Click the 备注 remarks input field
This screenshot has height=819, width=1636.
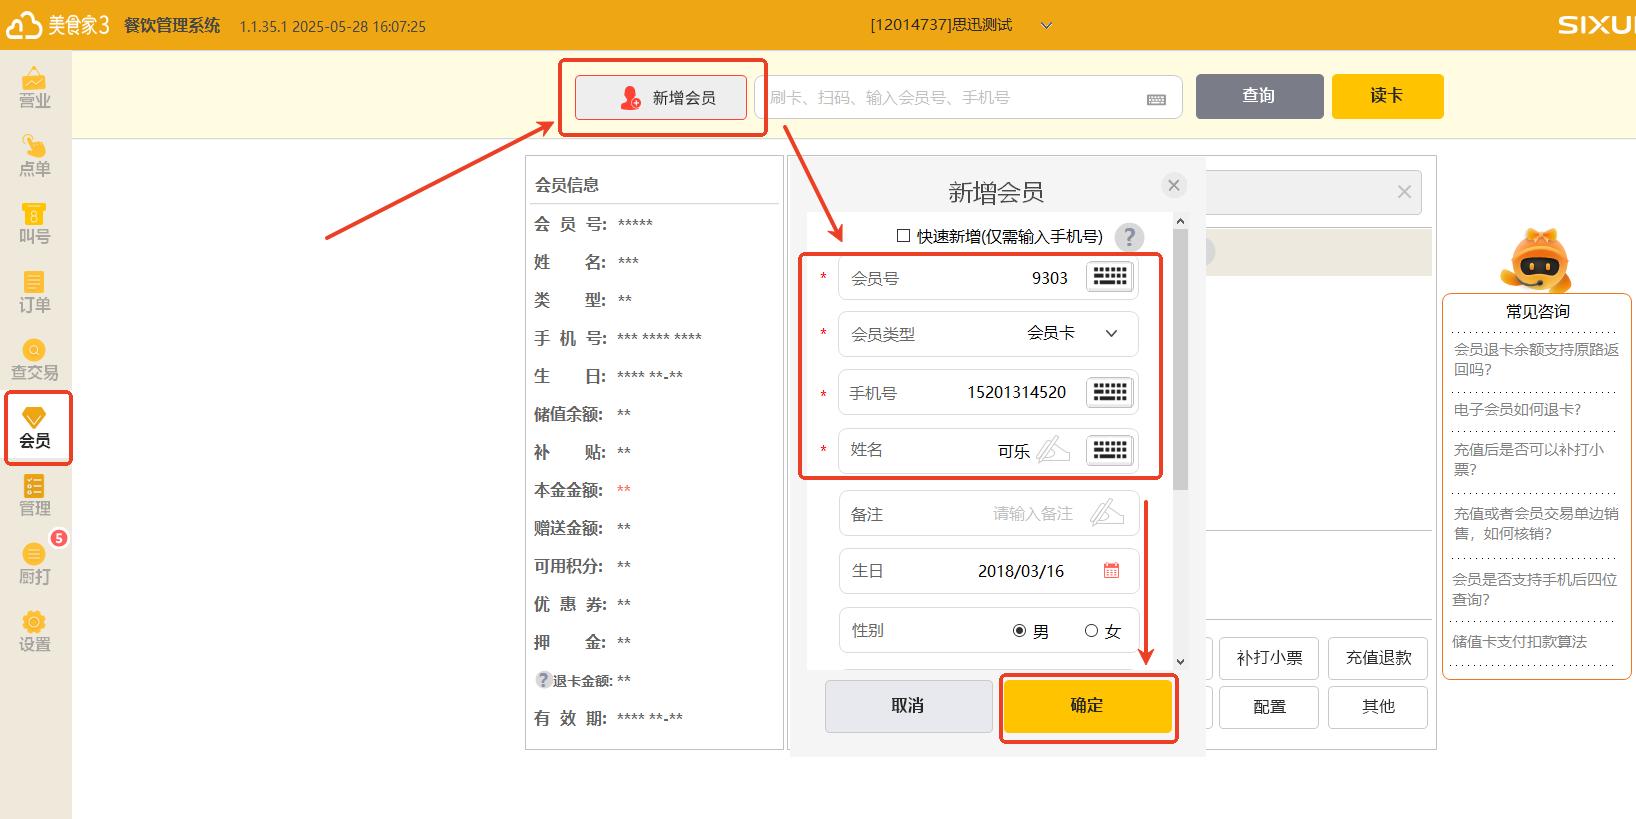(x=988, y=513)
